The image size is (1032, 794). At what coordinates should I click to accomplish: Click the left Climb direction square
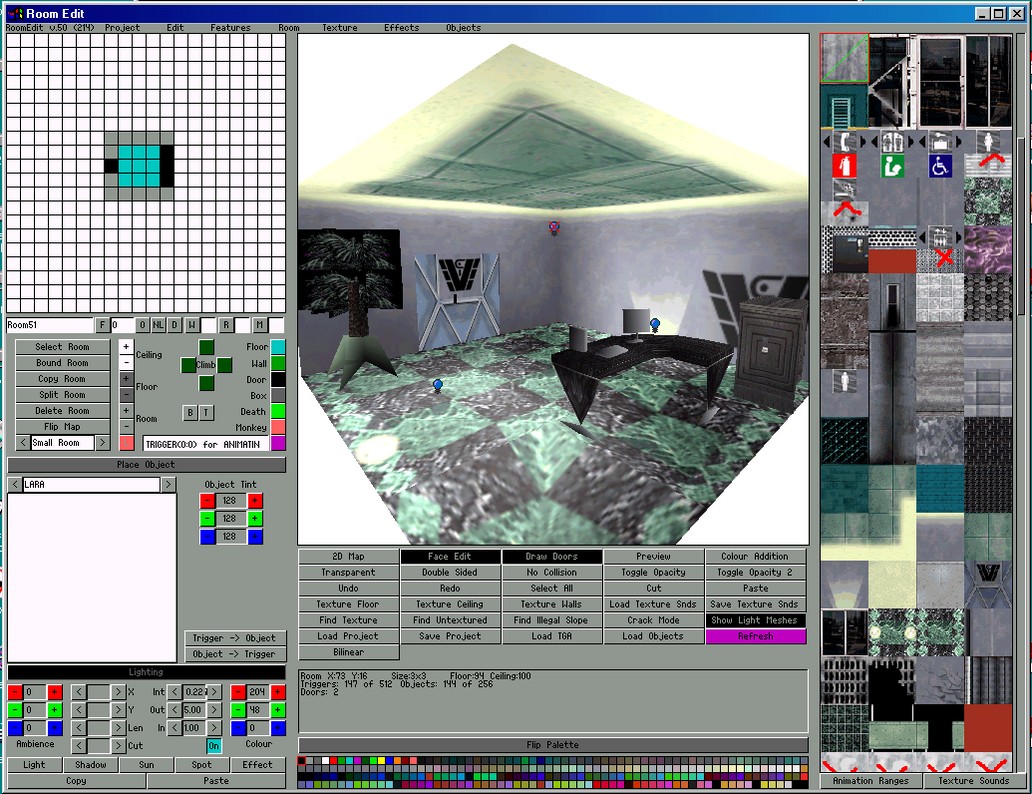pos(188,365)
